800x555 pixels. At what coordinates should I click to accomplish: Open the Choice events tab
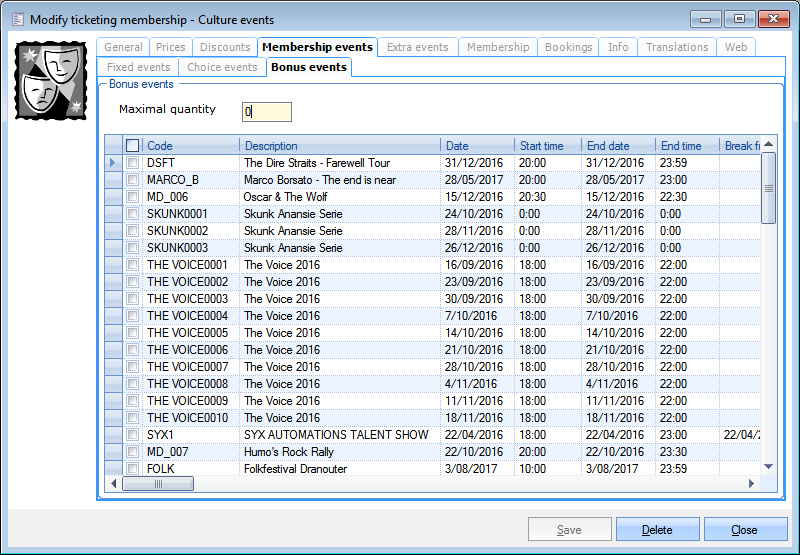222,67
